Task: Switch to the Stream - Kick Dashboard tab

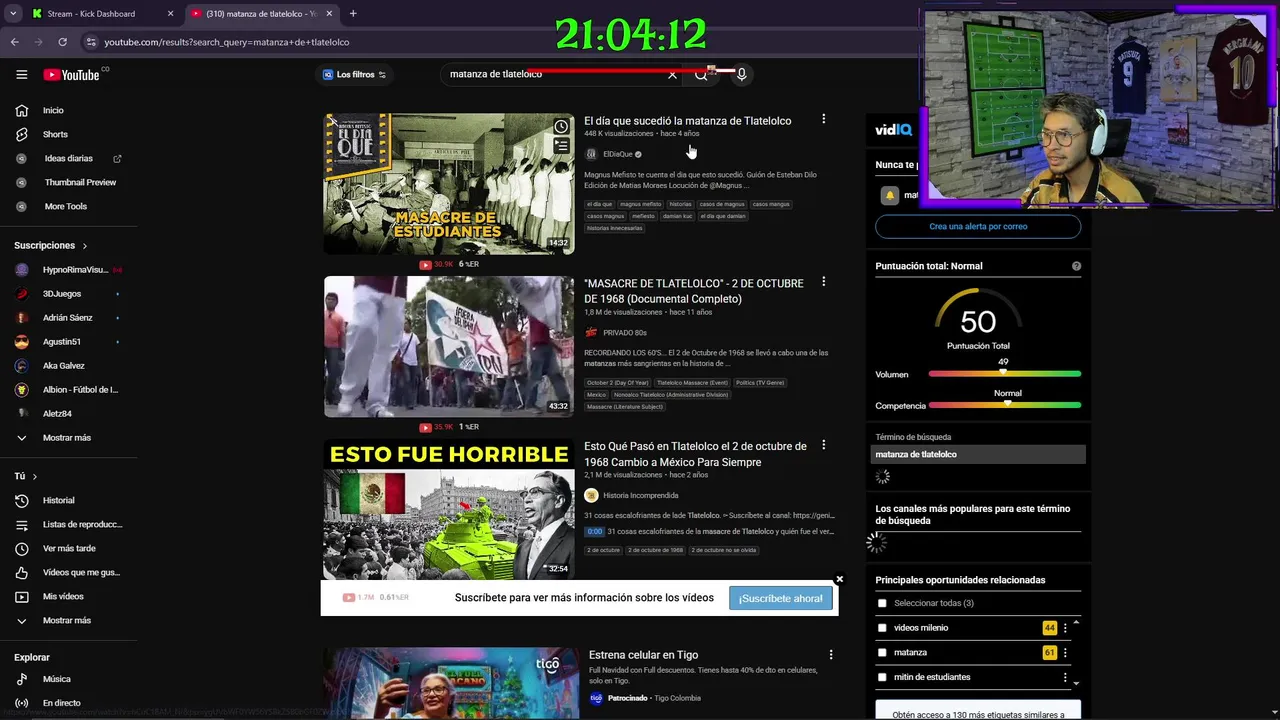Action: 100,13
